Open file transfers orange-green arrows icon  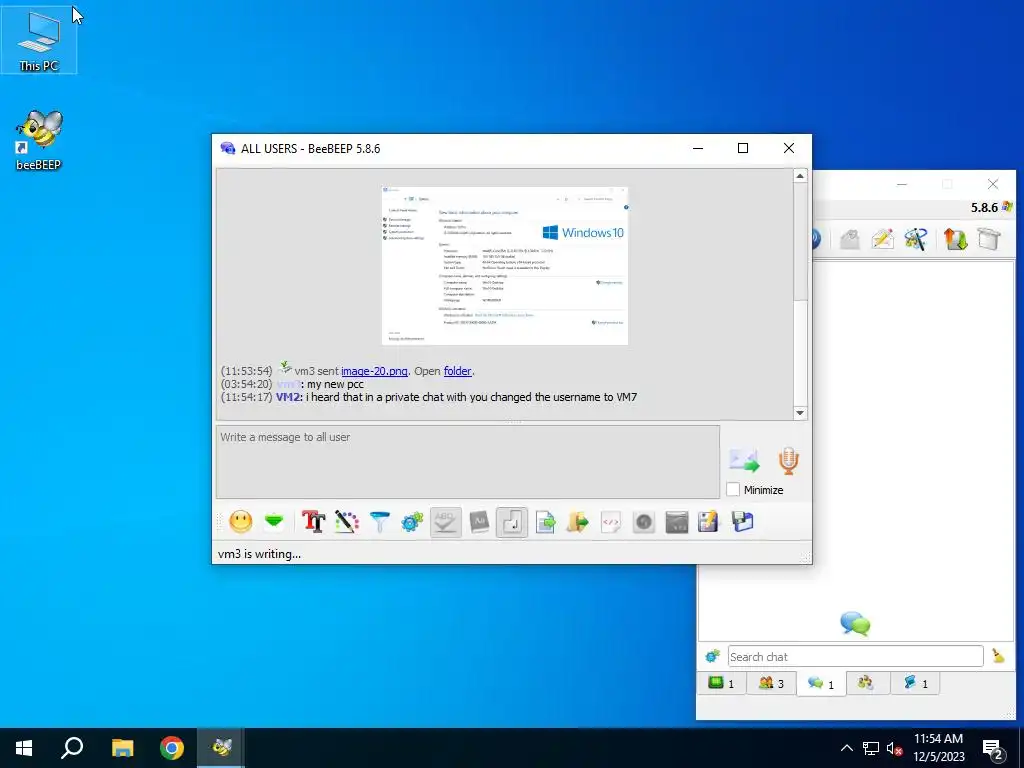pos(955,239)
